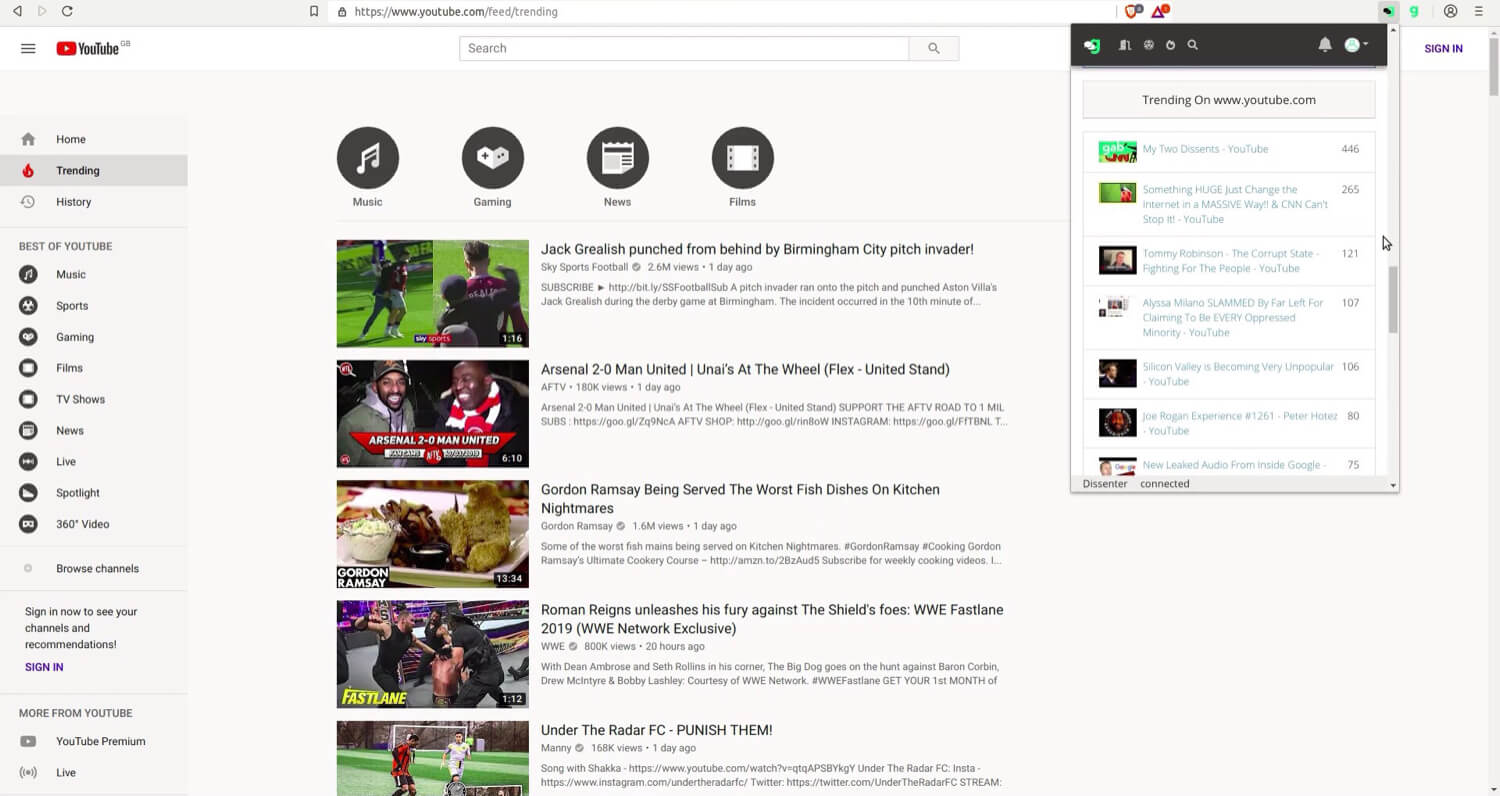Open 'Something HUGE Just Change the Internet' Dissenter link
Viewport: 1500px width, 796px height.
(1236, 204)
